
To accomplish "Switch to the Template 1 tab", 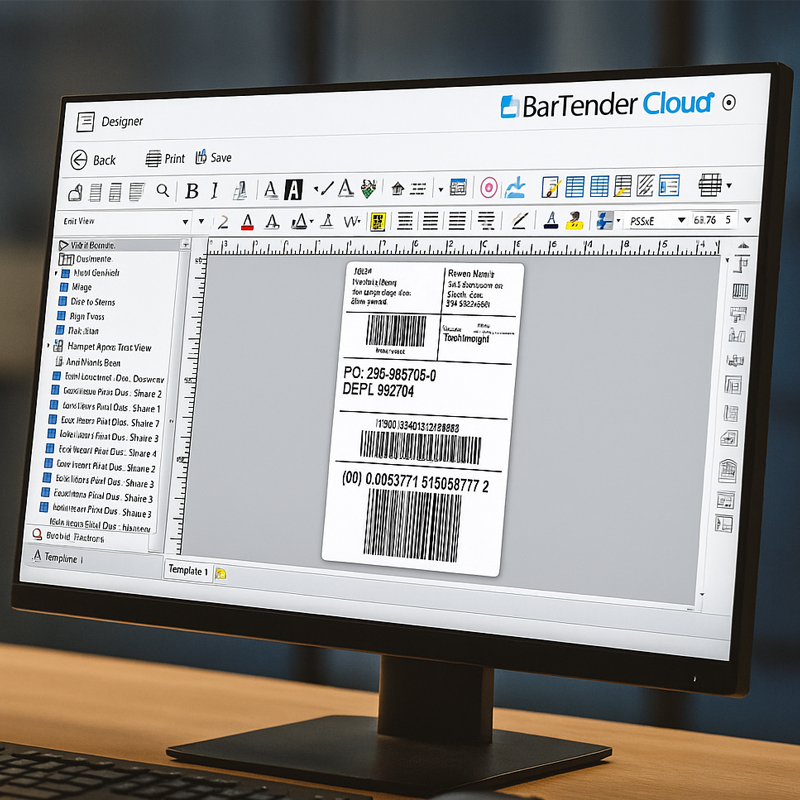I will coord(188,570).
